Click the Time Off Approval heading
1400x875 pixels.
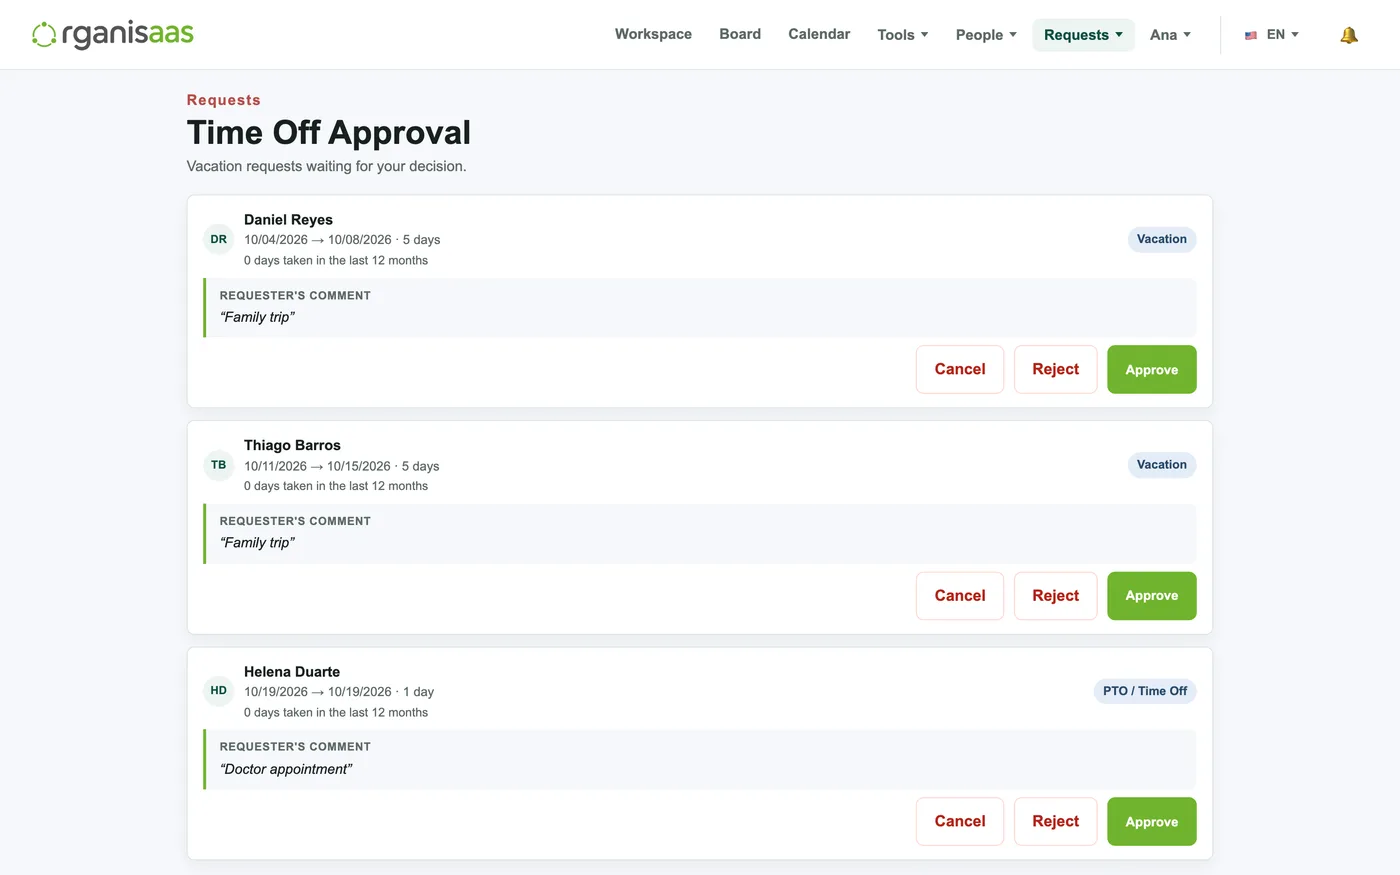pos(329,133)
